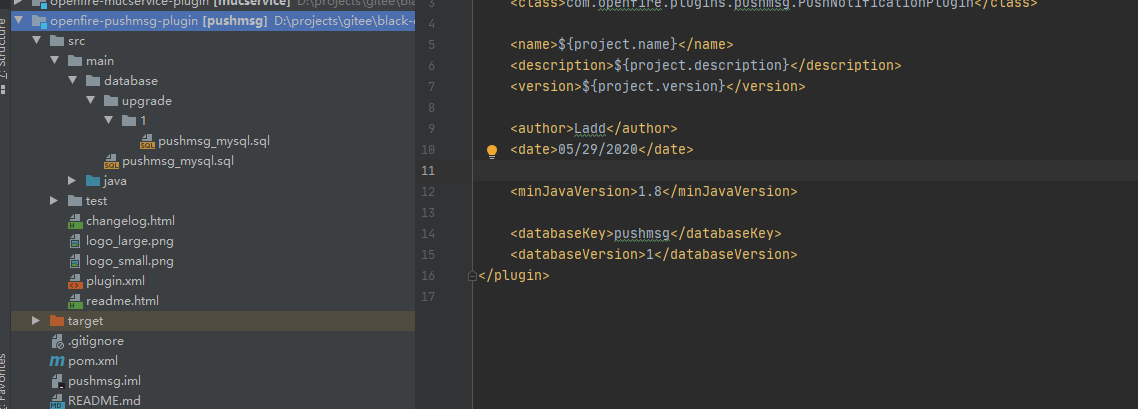The image size is (1138, 409).
Task: Expand the java folder arrow
Action: [72, 181]
